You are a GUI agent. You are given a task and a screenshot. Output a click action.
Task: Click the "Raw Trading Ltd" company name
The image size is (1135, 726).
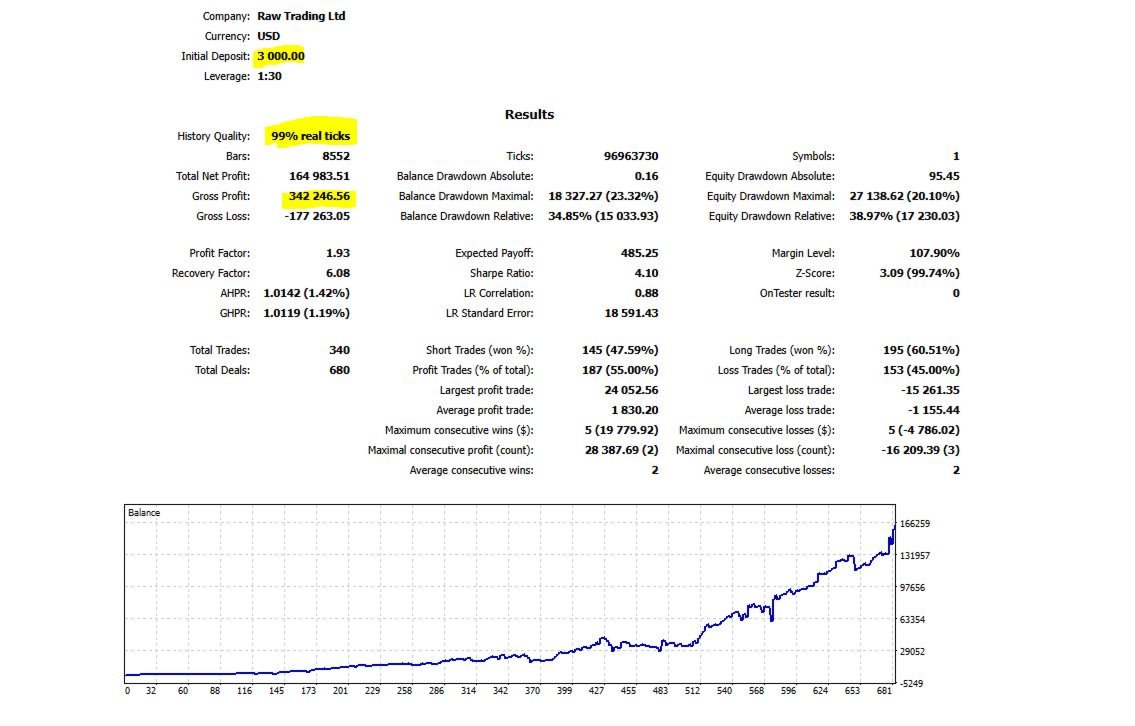301,16
